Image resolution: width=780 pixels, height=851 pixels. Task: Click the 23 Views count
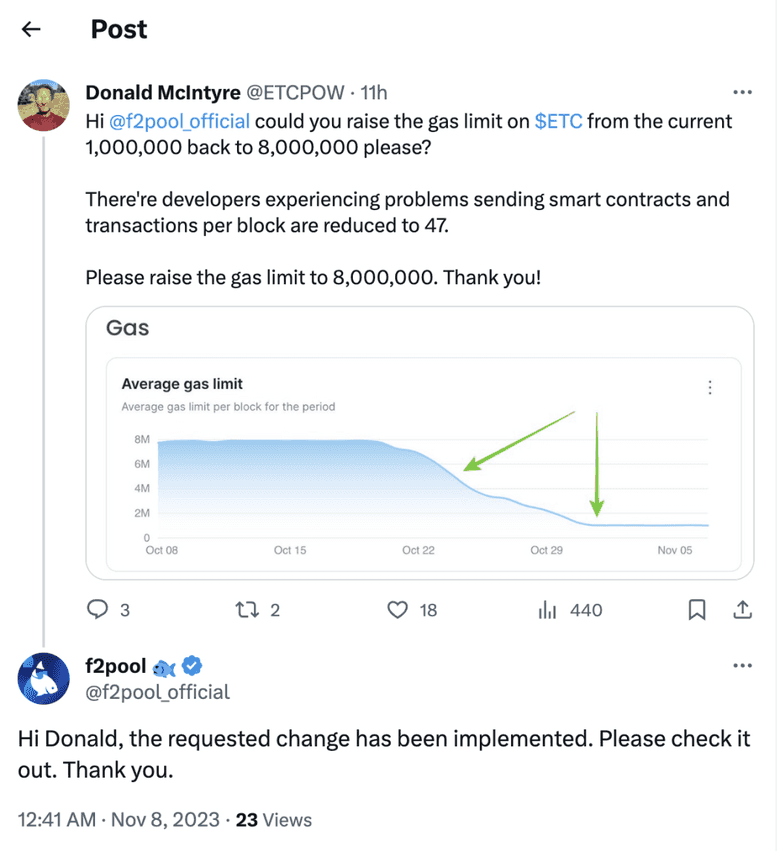click(274, 820)
